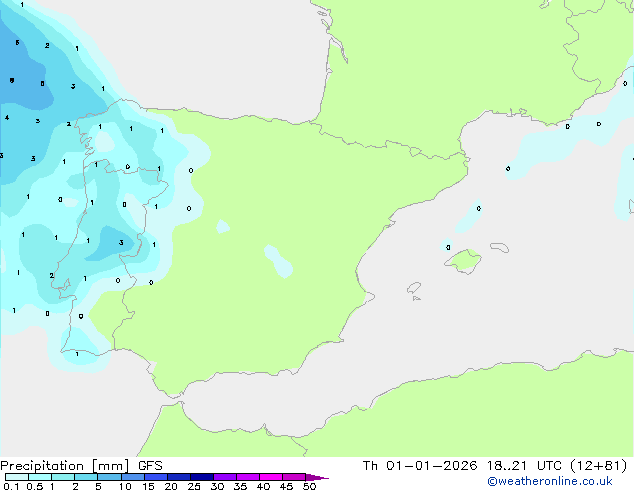Screen dimensions: 634x490
Task: Select the 20–25 mm legend swatch
Action: pyautogui.click(x=179, y=477)
